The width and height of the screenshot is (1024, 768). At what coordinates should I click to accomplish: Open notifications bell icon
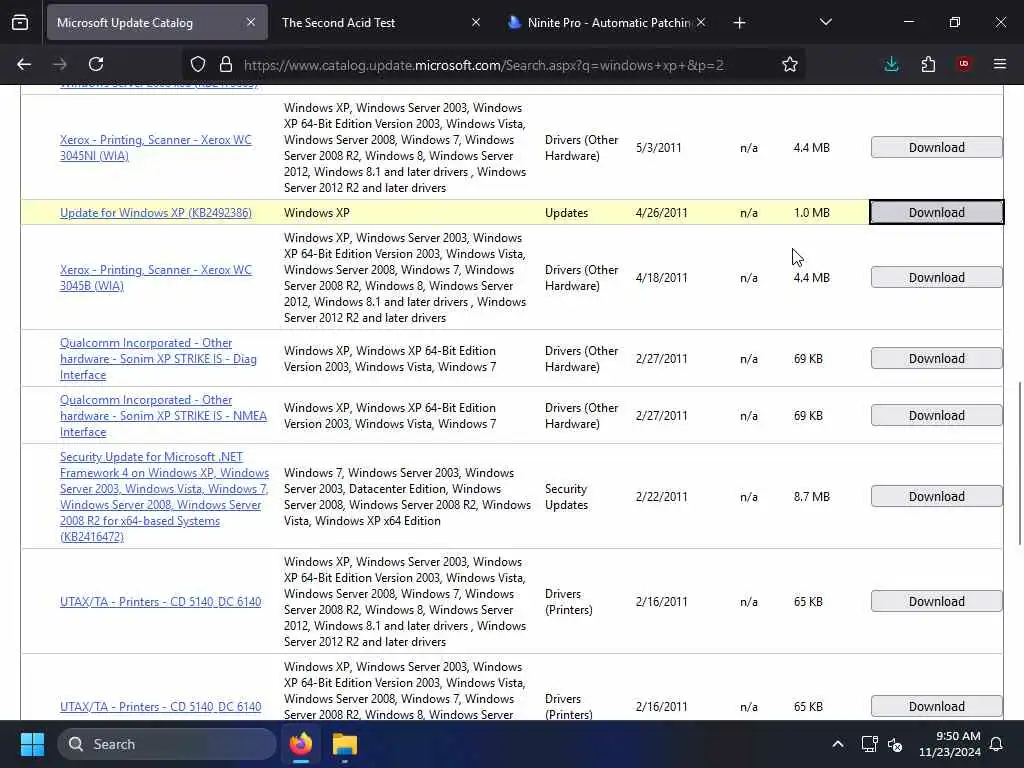pyautogui.click(x=997, y=744)
